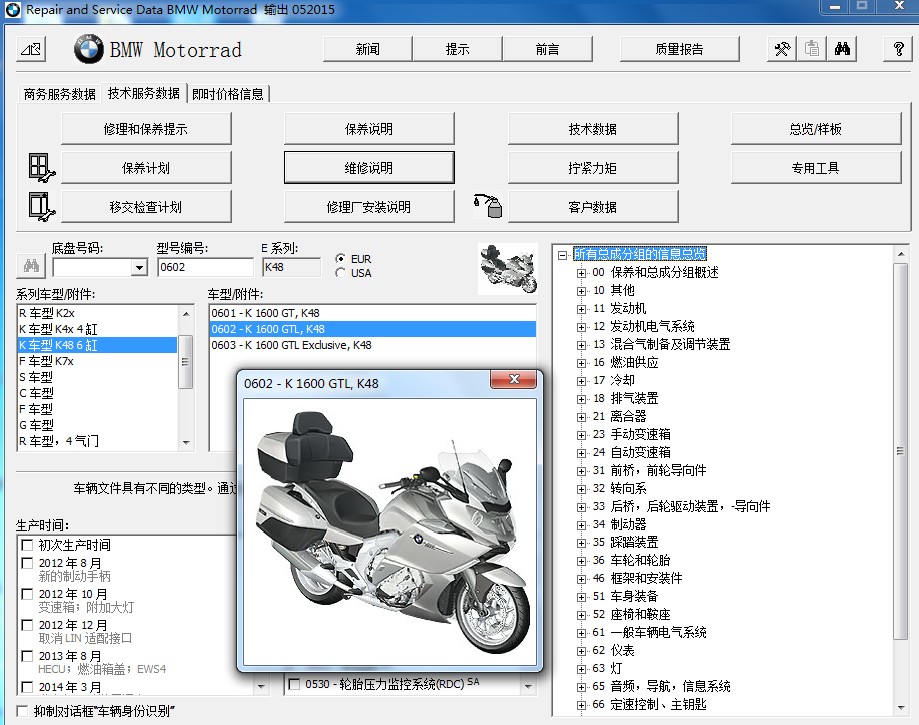Click the 保养说明 button
This screenshot has height=725, width=919.
(369, 129)
